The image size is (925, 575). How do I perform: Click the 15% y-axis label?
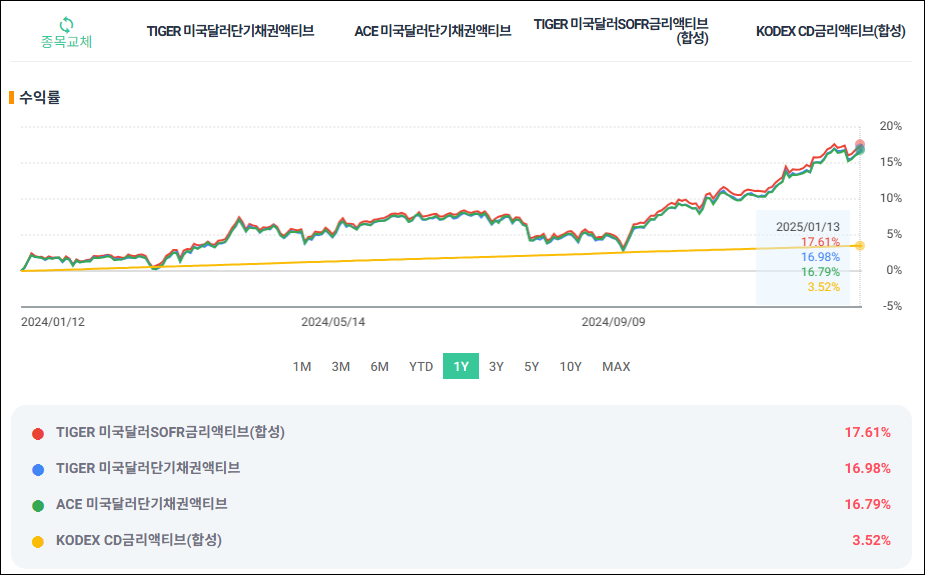(891, 162)
